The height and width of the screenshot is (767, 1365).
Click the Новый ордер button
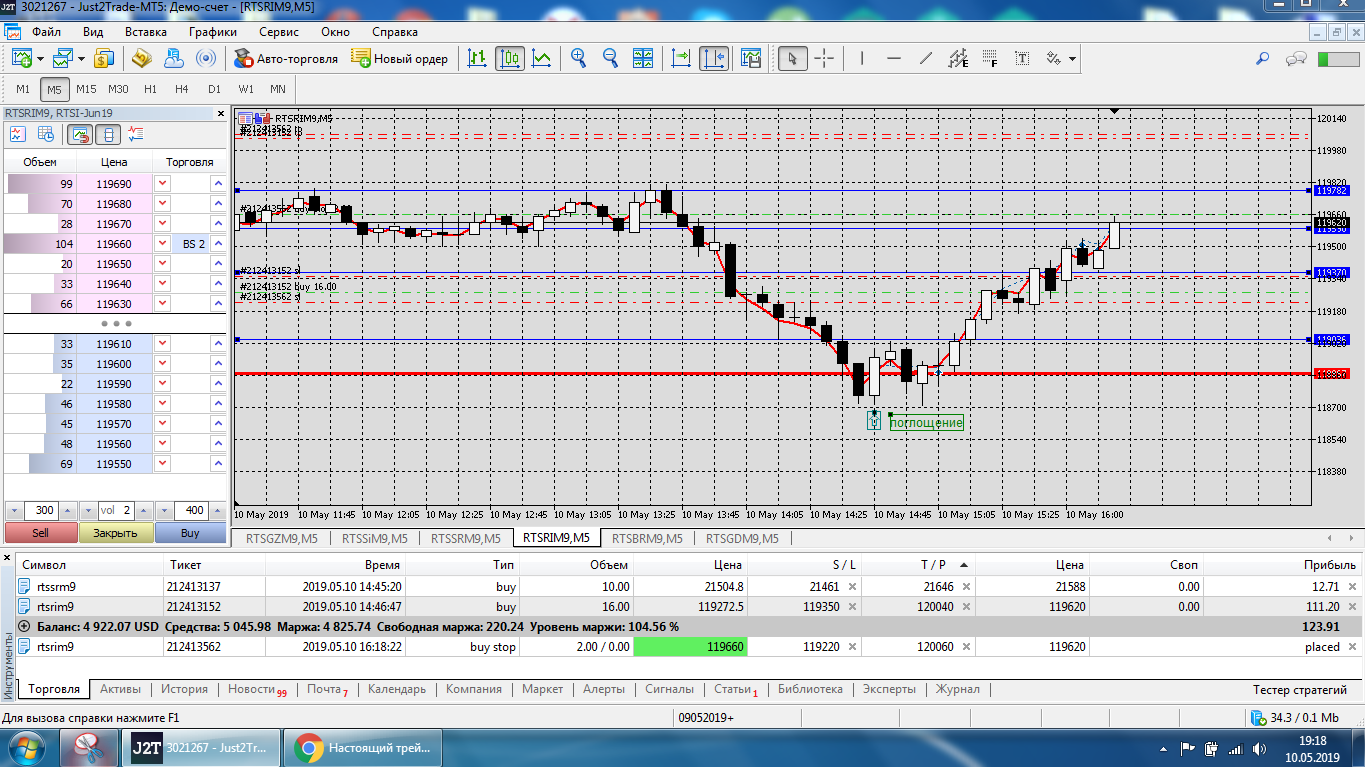coord(400,58)
